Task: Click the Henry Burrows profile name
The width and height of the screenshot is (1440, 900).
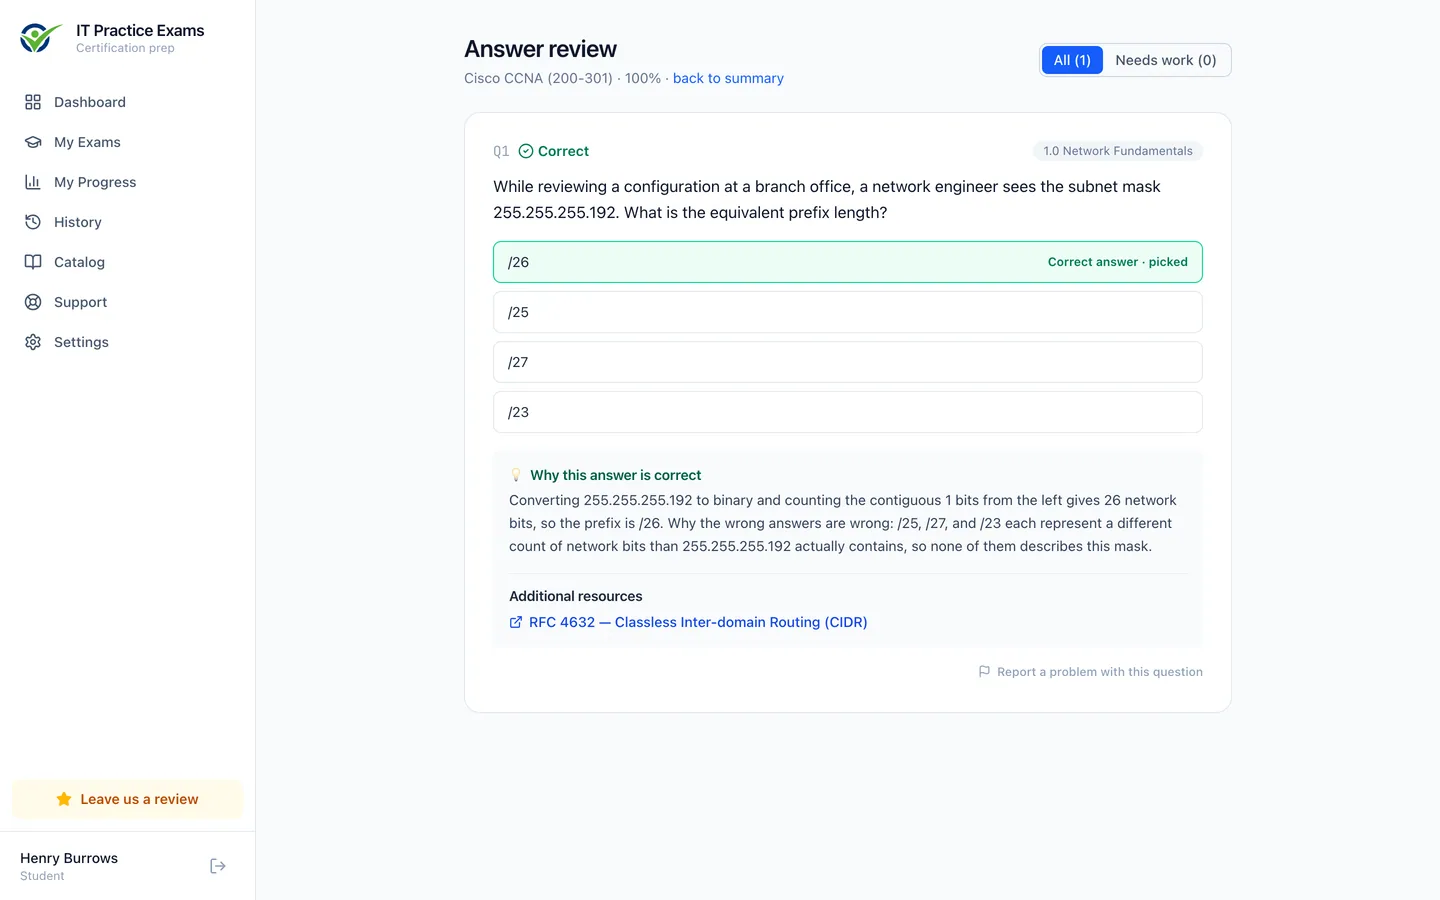Action: [x=69, y=858]
